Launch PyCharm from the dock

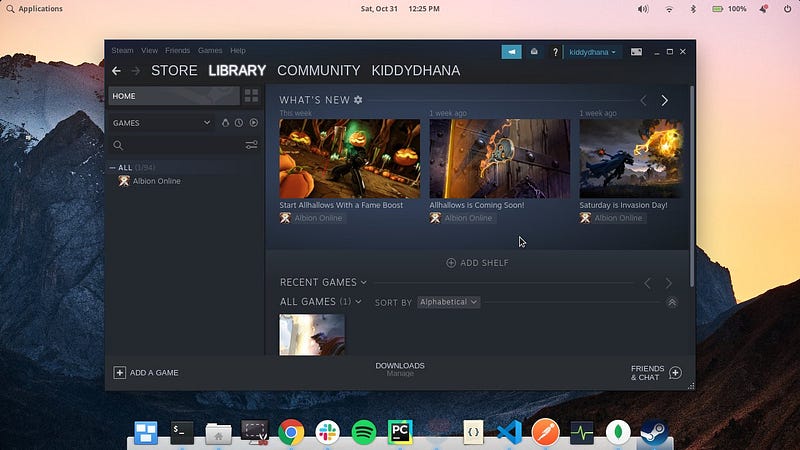click(x=401, y=432)
